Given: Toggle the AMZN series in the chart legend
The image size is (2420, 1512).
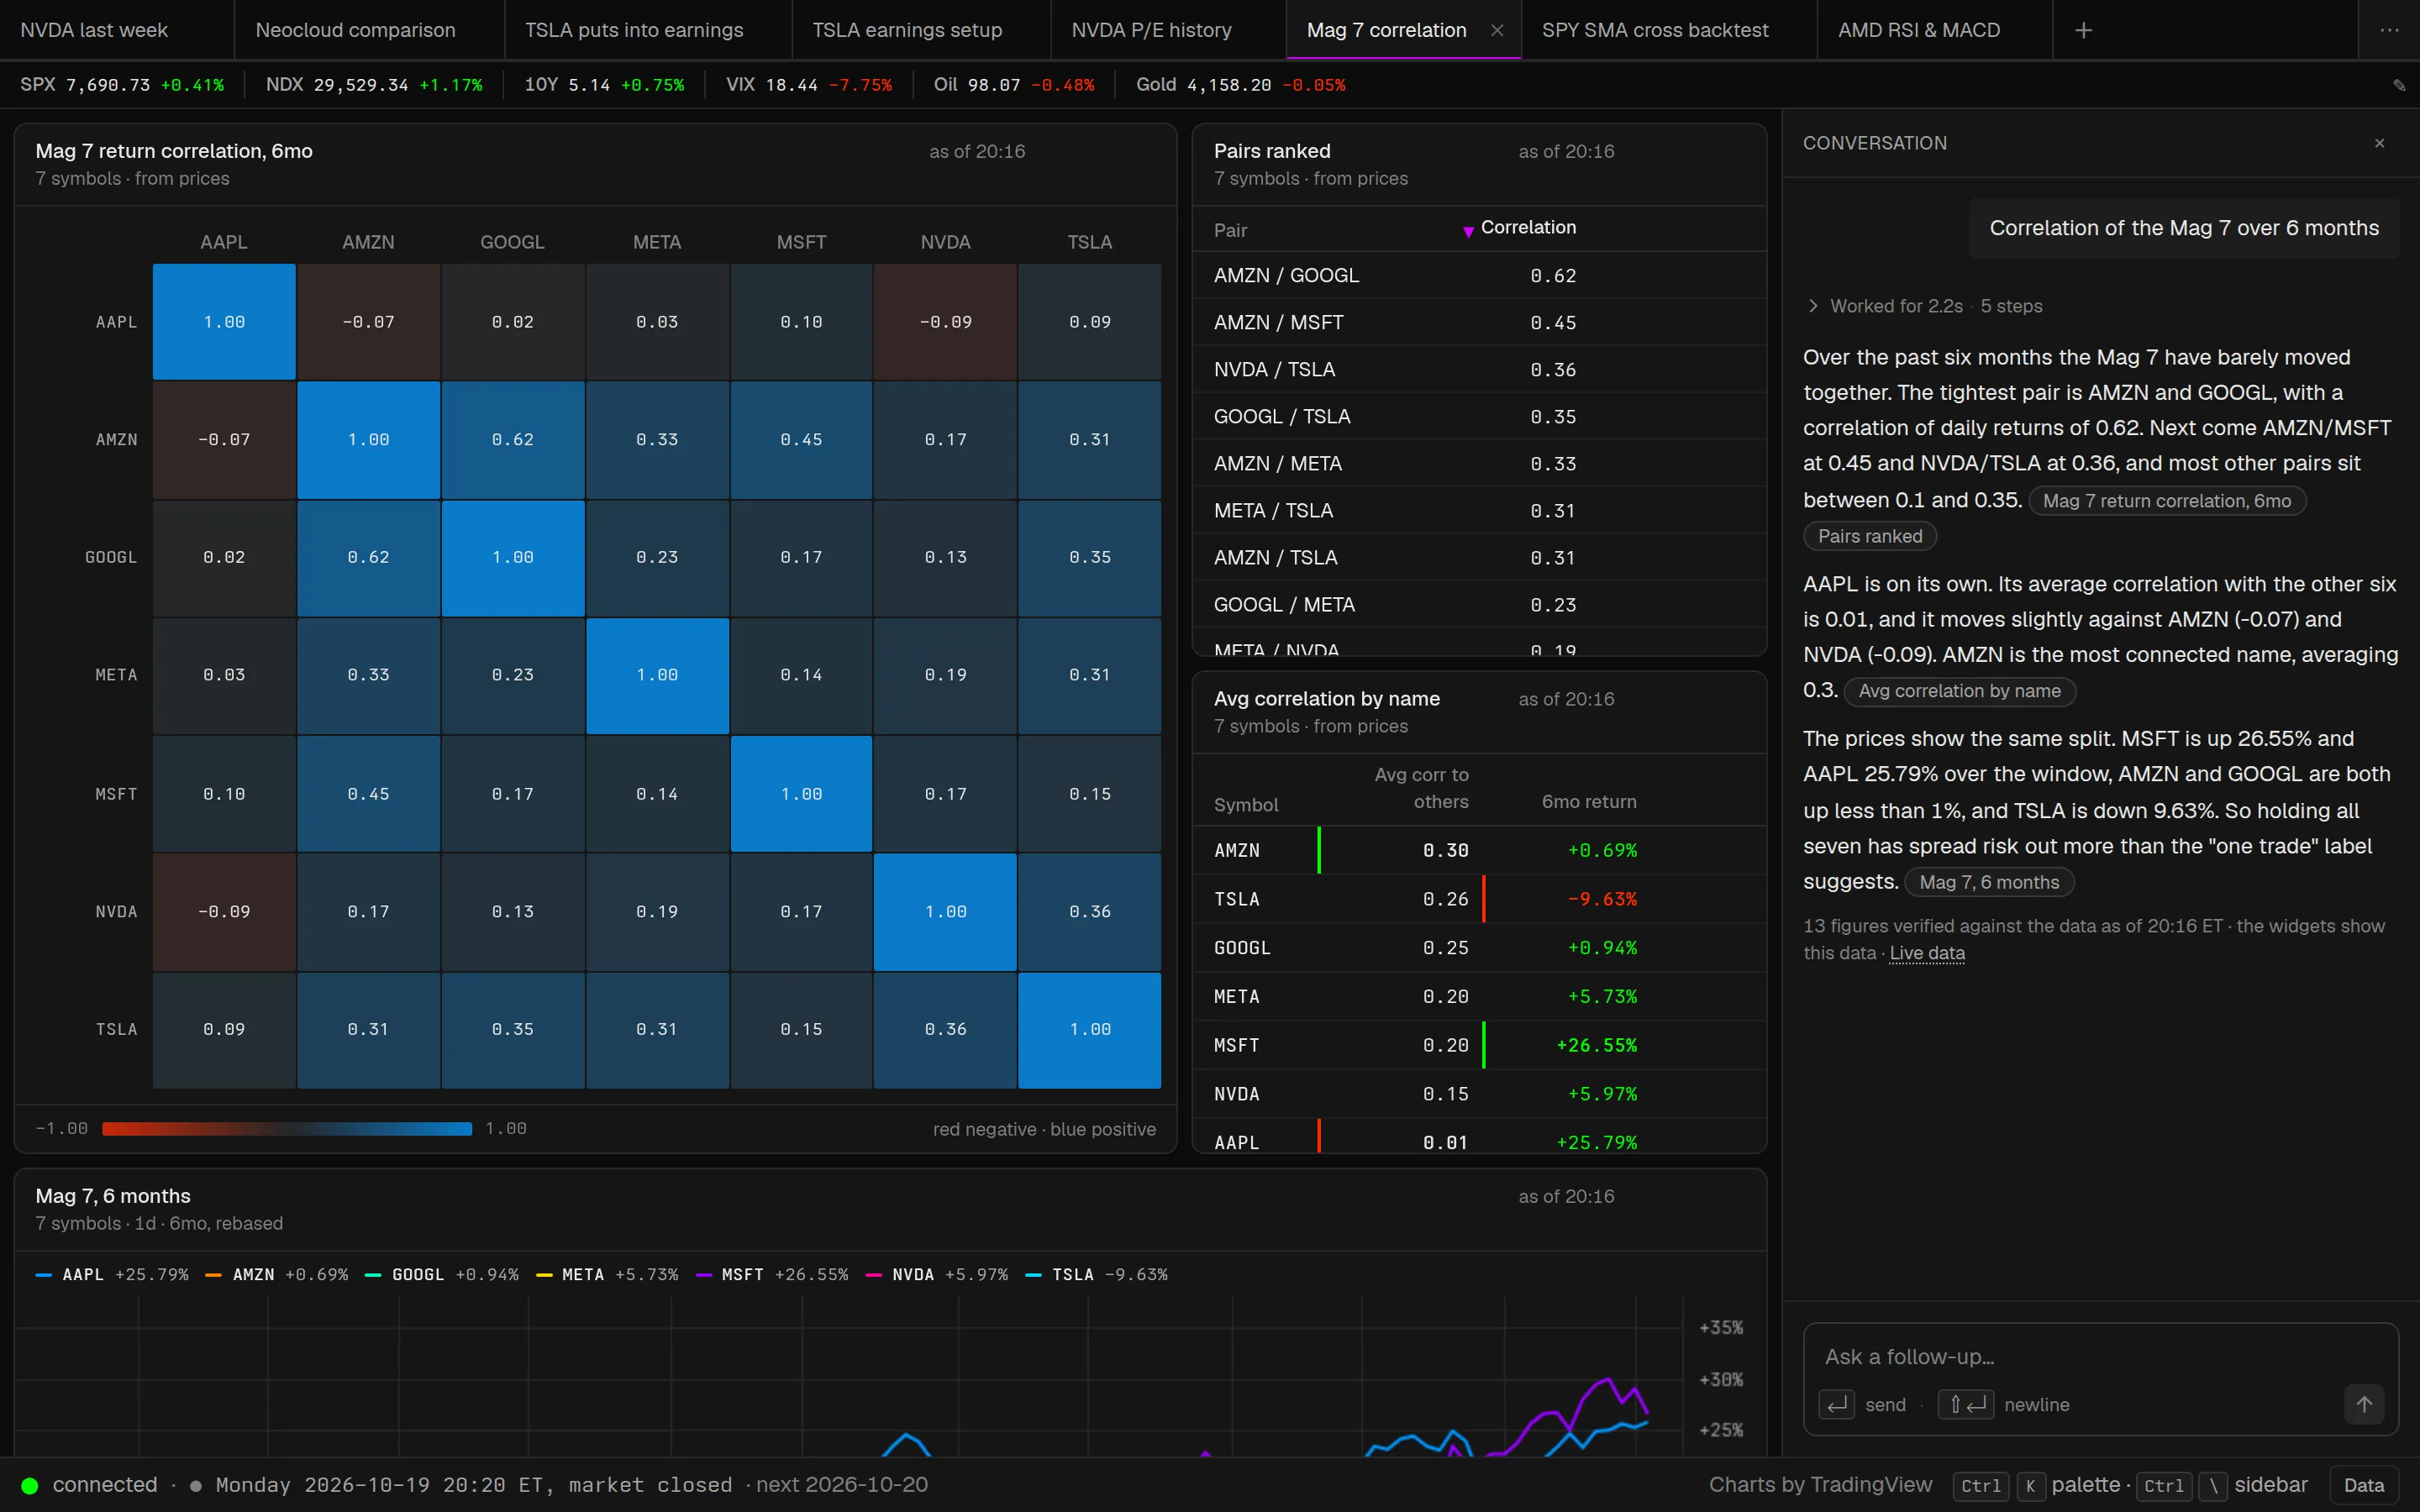Looking at the screenshot, I should coord(277,1275).
